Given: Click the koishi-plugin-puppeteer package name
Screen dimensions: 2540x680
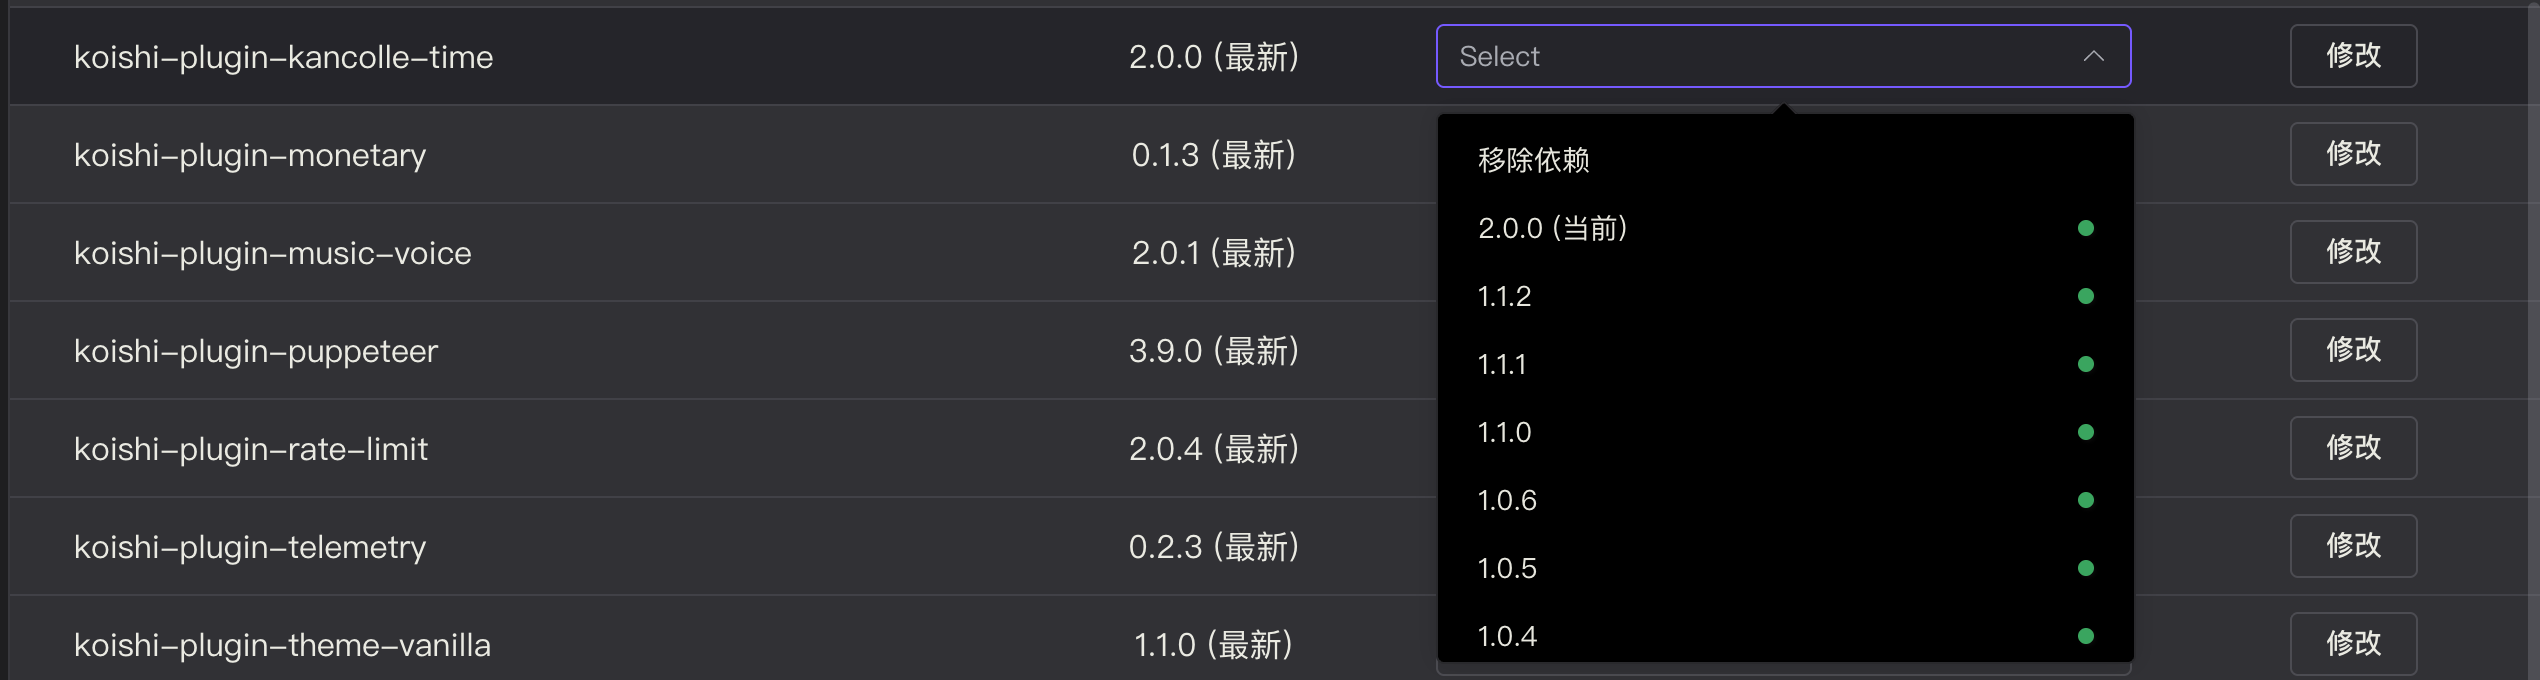Looking at the screenshot, I should (256, 352).
